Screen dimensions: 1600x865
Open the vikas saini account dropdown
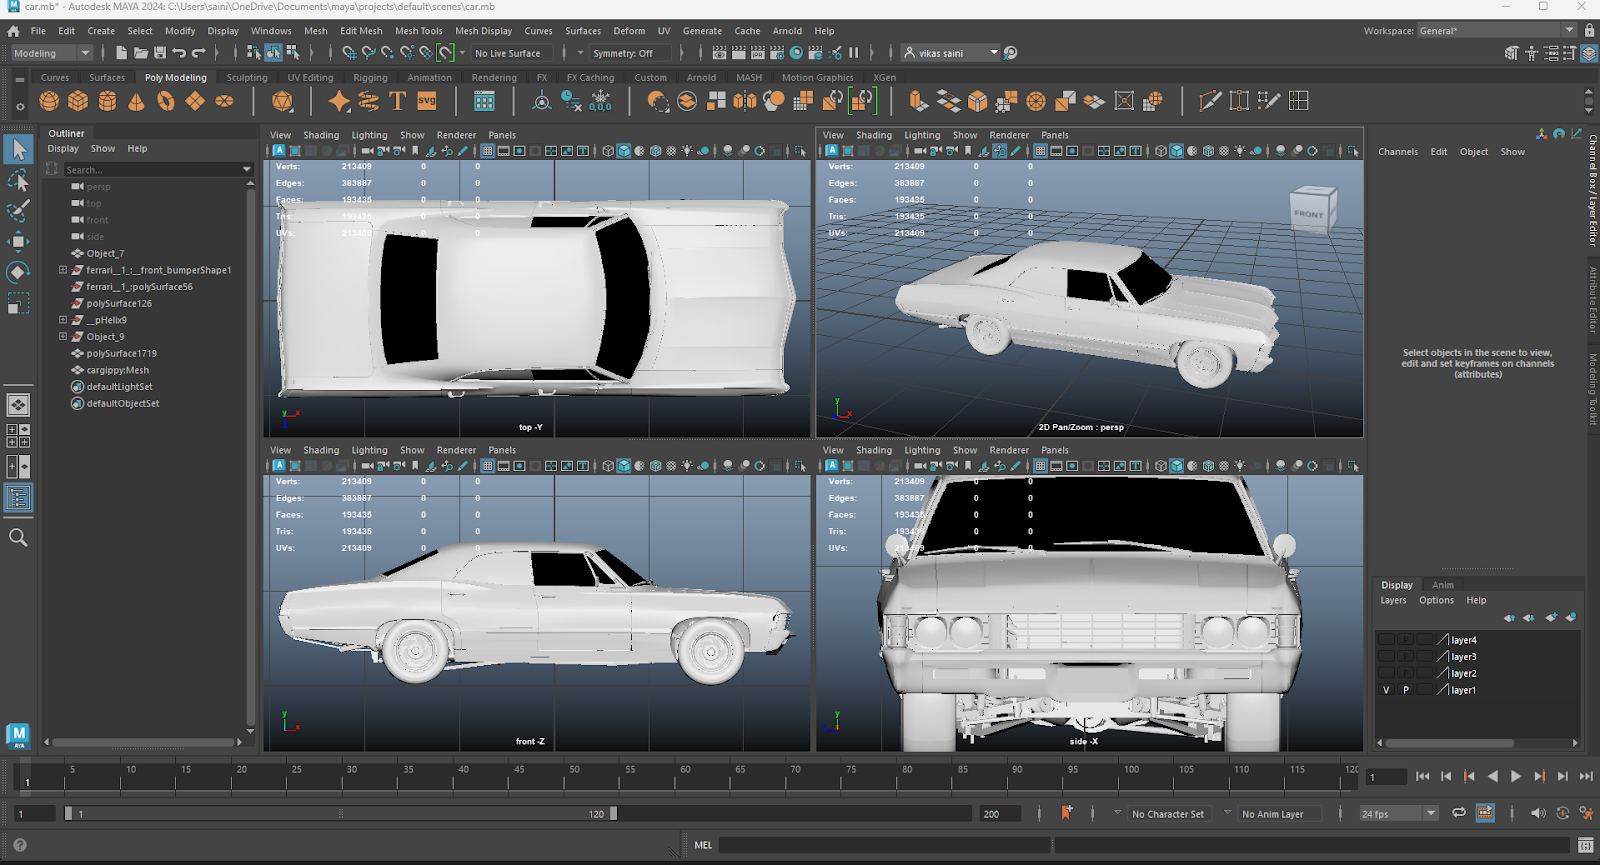click(950, 53)
